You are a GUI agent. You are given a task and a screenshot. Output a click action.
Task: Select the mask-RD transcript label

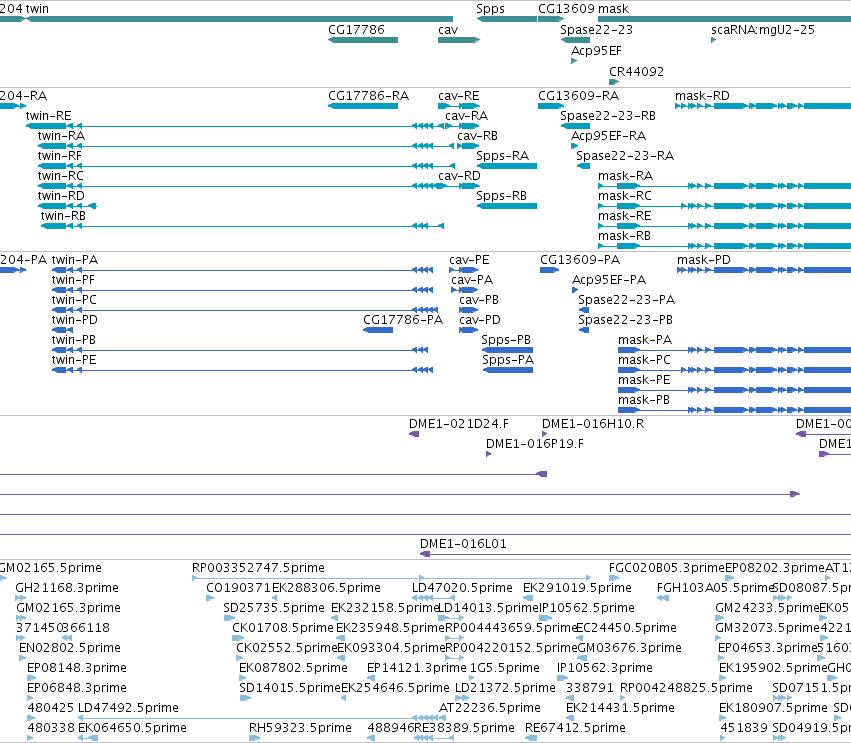(702, 96)
